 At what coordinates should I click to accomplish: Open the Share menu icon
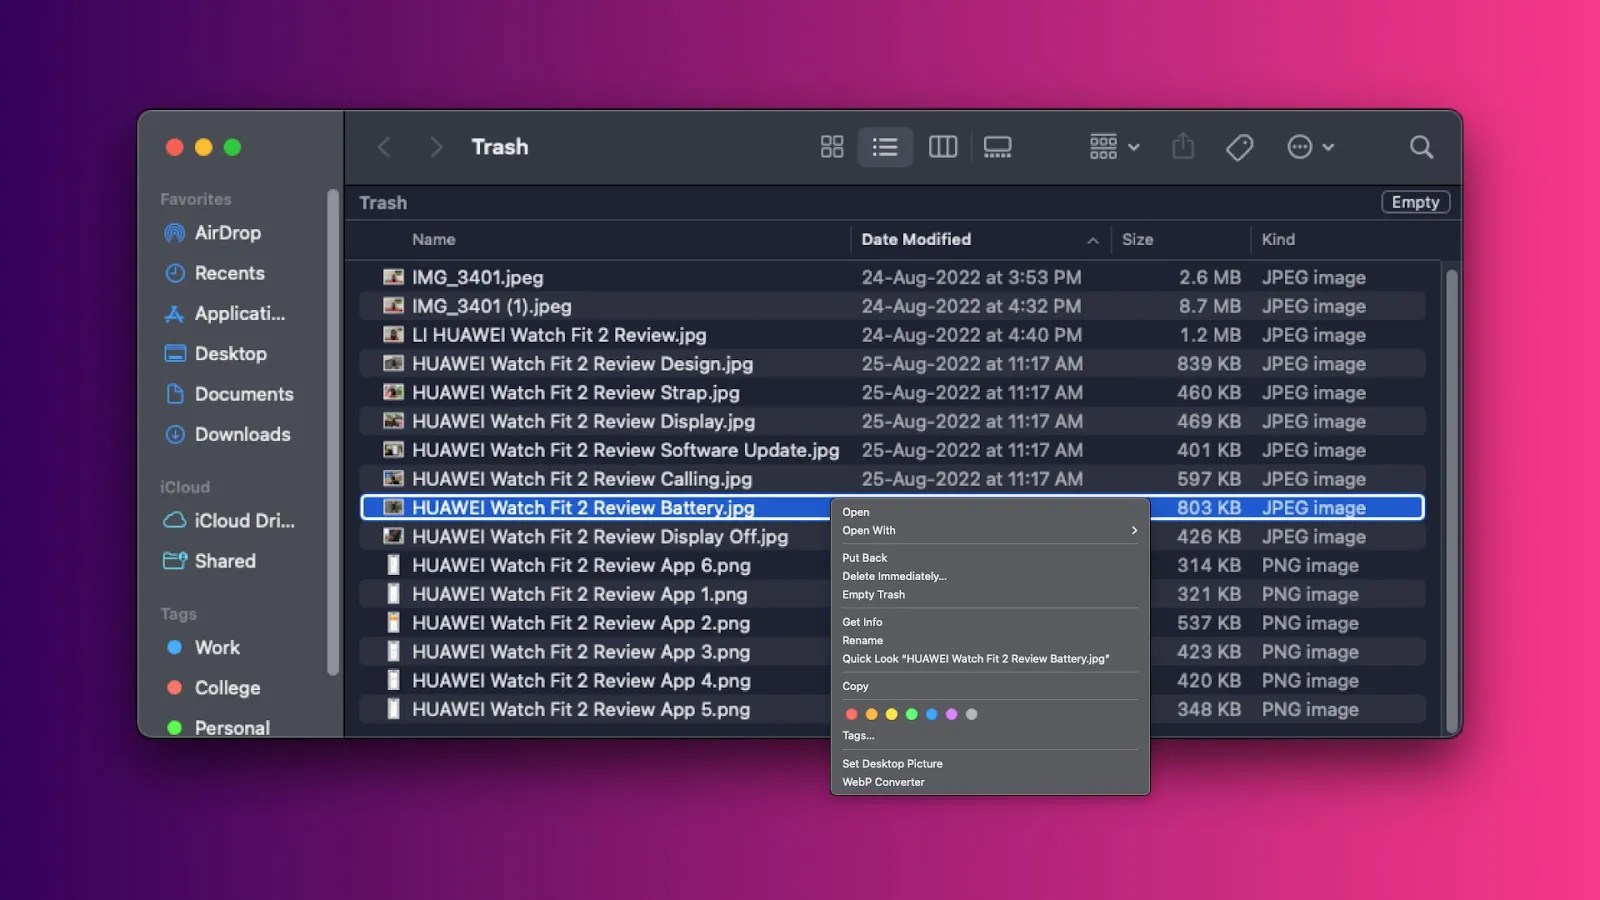1183,147
